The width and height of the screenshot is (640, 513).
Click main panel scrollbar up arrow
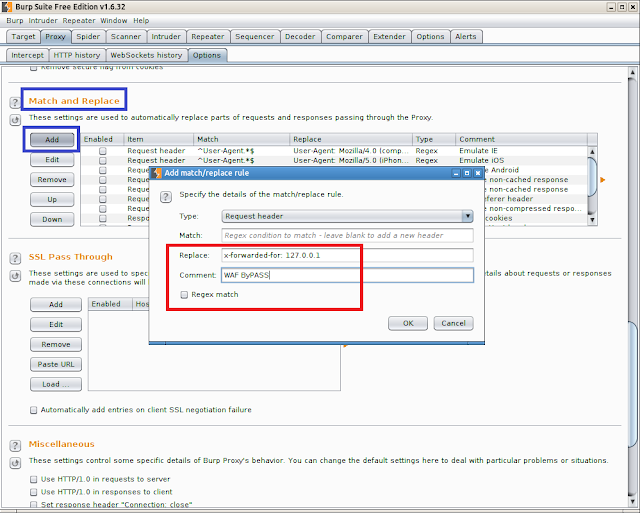tap(632, 73)
